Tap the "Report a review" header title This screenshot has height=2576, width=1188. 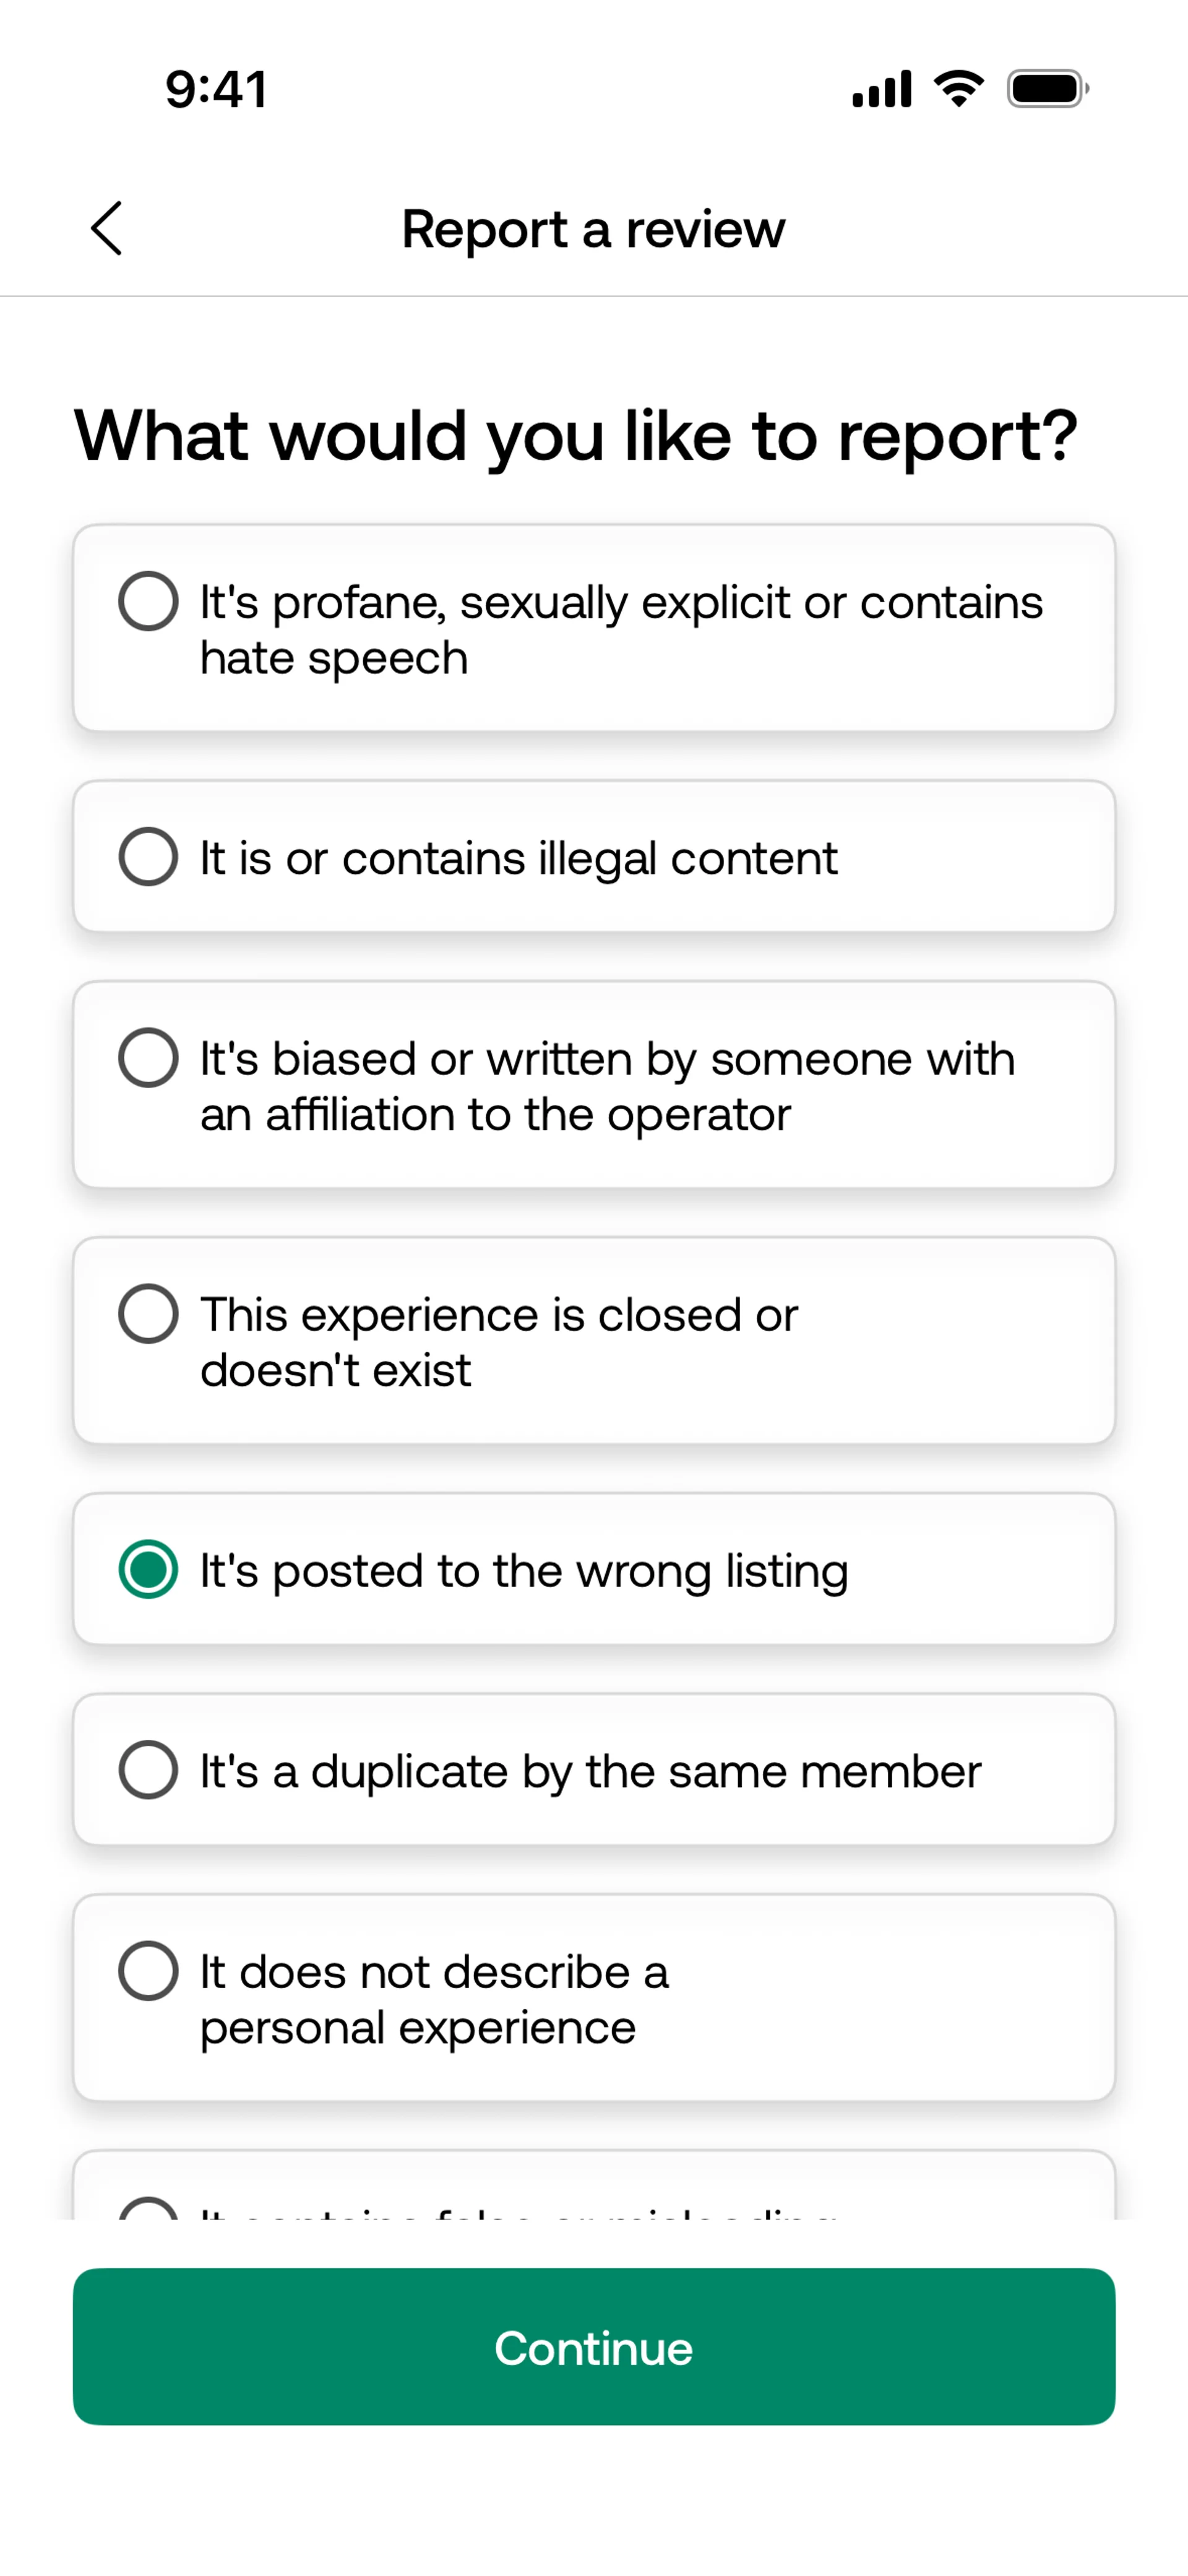pos(593,229)
